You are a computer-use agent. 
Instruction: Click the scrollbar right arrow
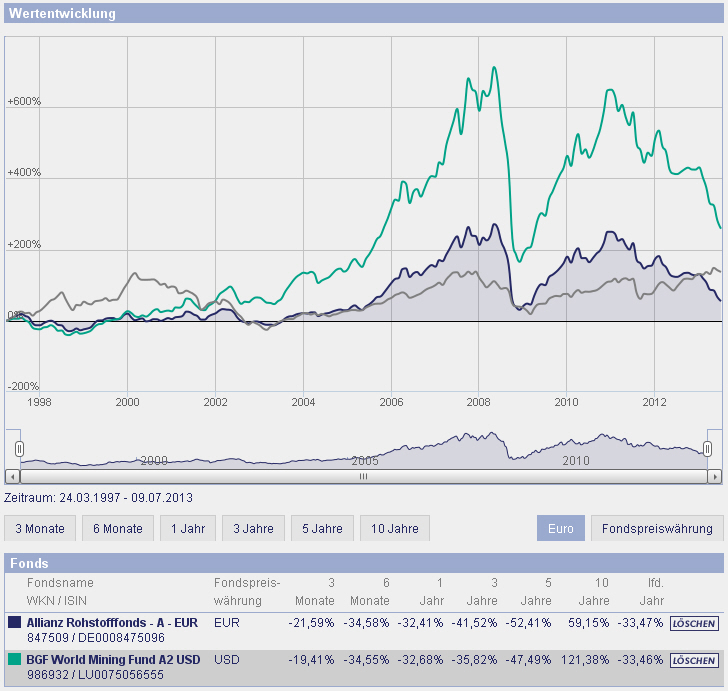click(715, 476)
